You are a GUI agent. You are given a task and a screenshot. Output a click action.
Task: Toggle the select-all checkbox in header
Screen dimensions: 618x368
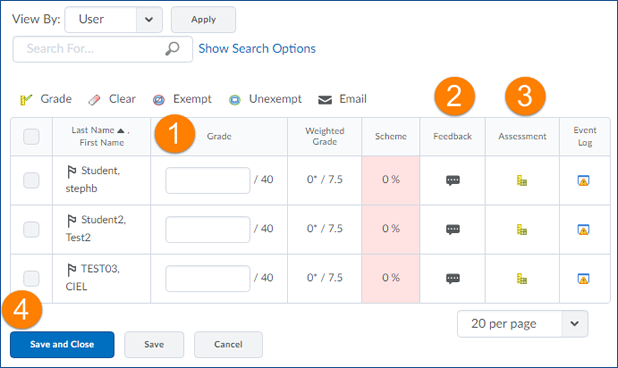coord(31,137)
